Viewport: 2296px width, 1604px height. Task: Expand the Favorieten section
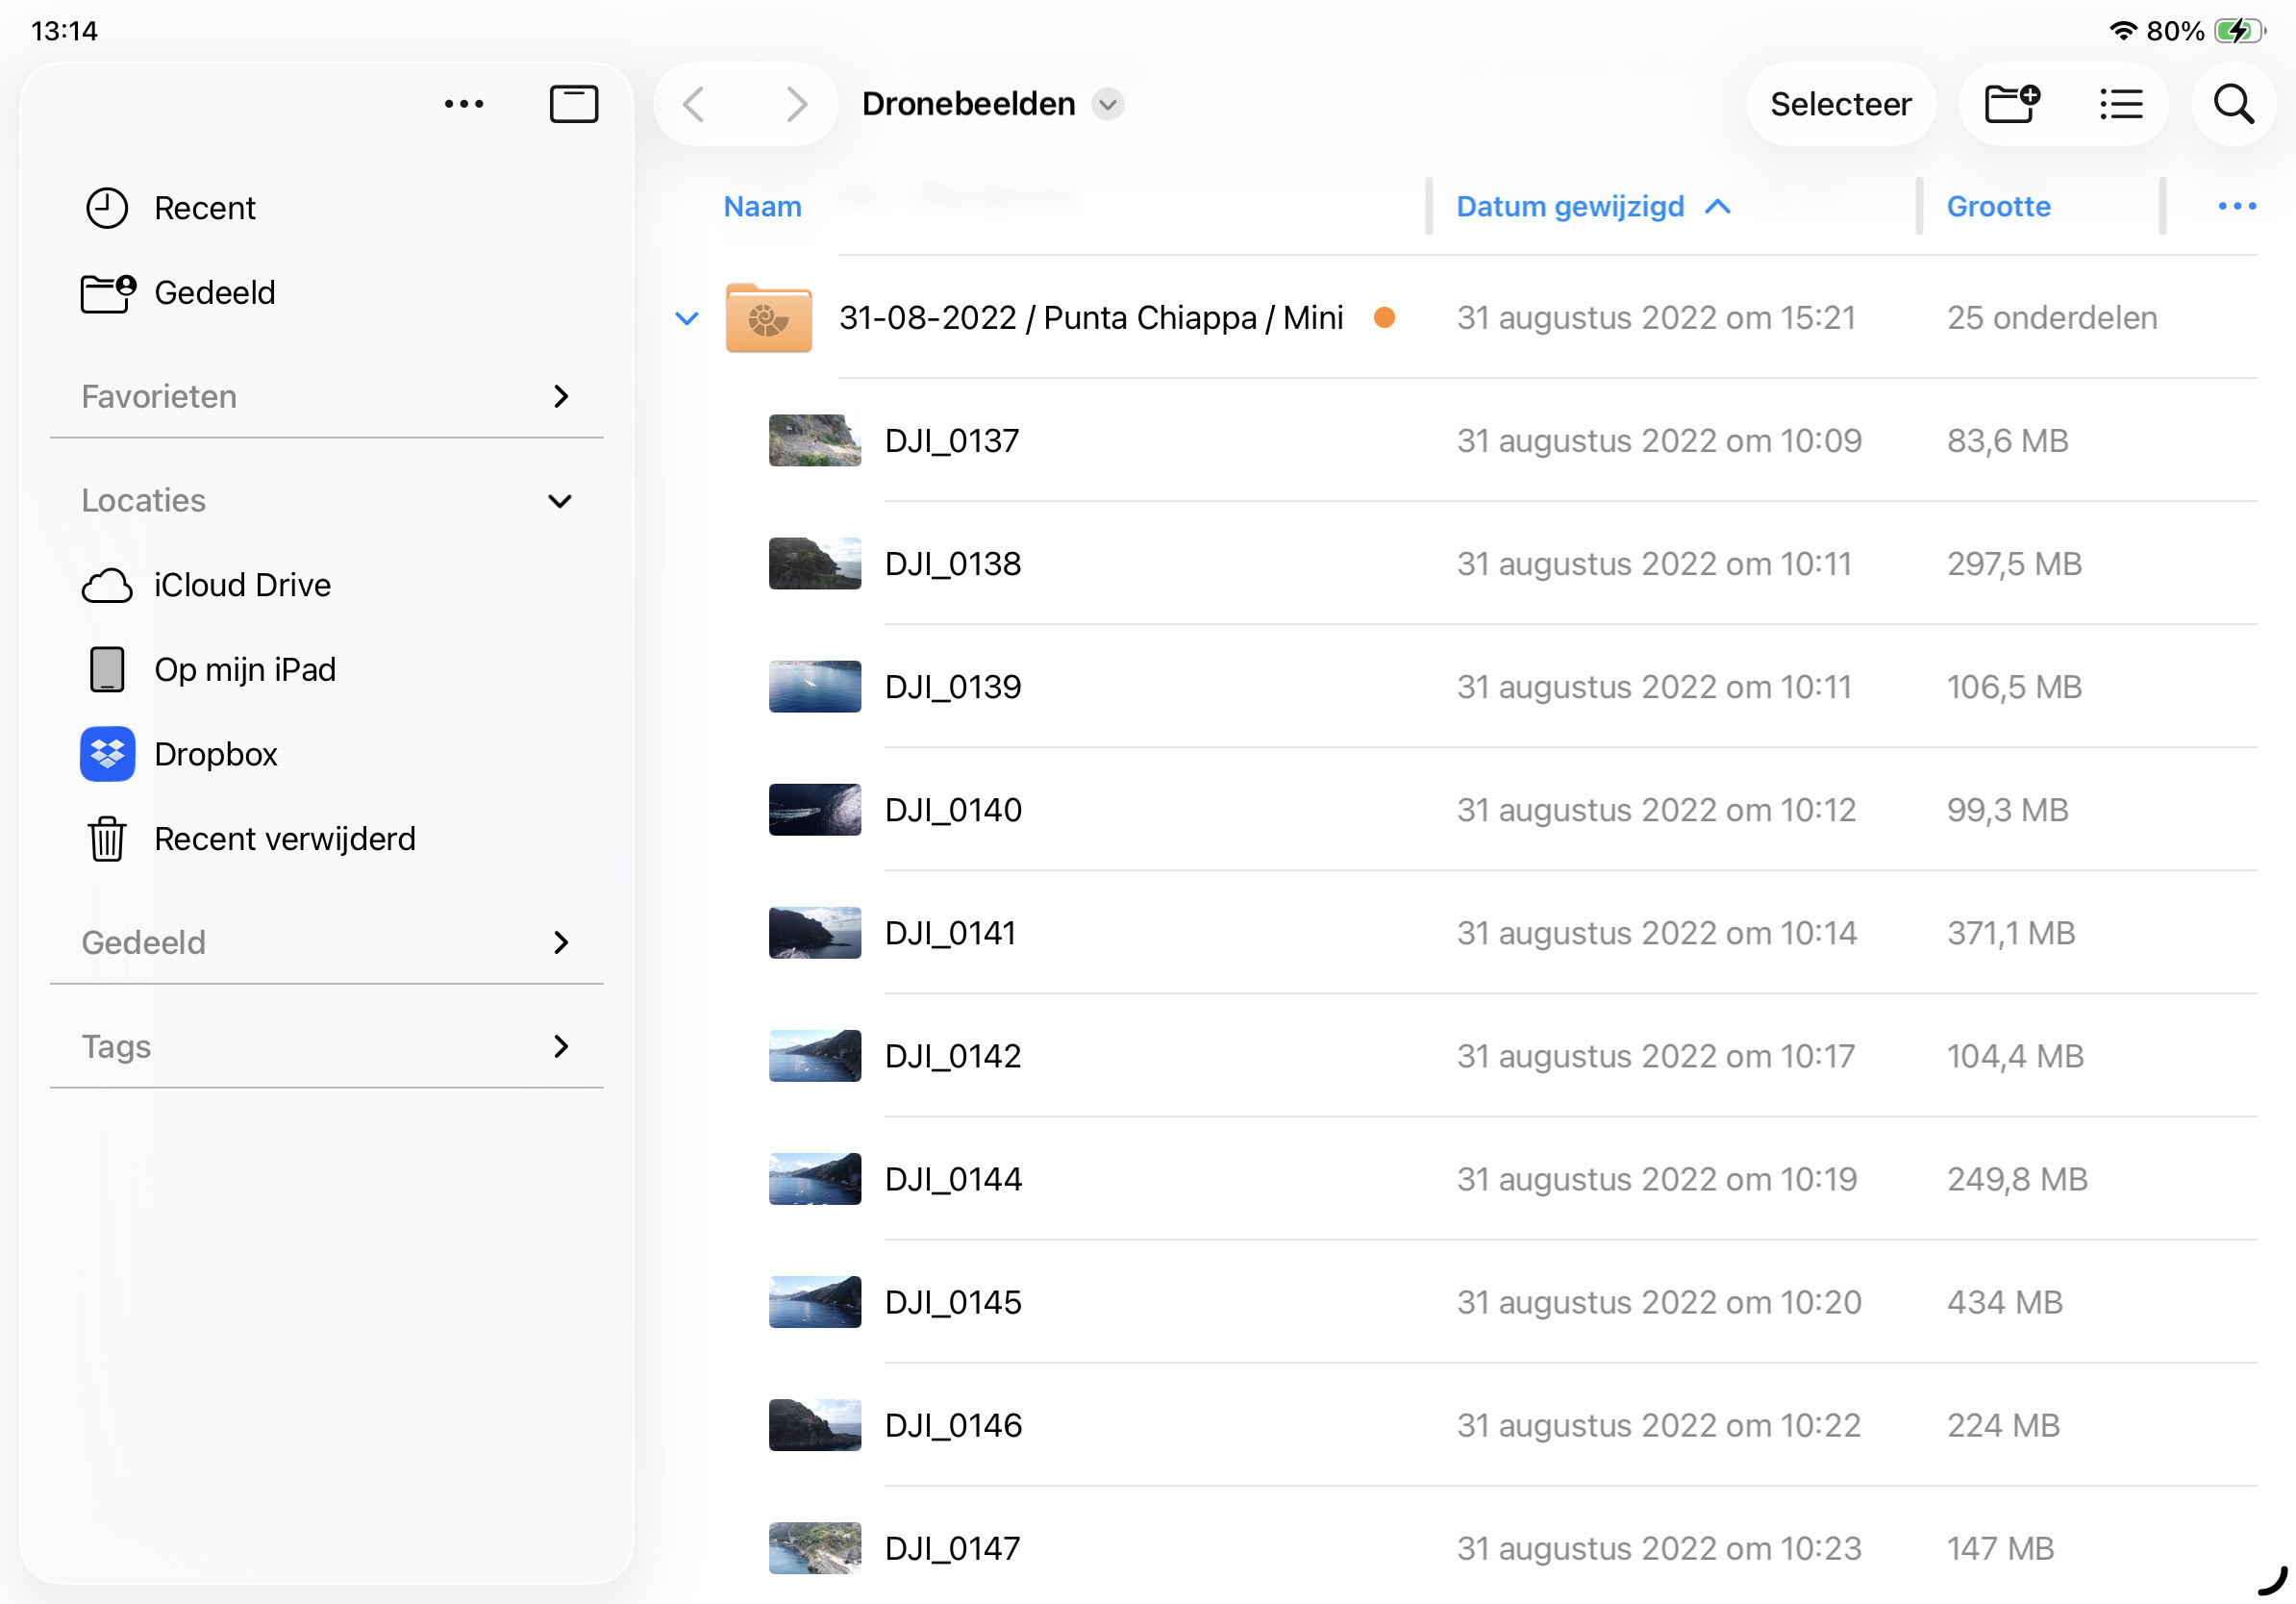tap(561, 397)
